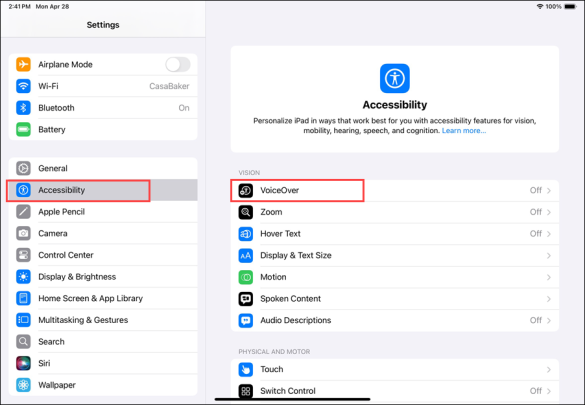Select the Siri icon in sidebar
The width and height of the screenshot is (585, 405).
click(x=23, y=363)
